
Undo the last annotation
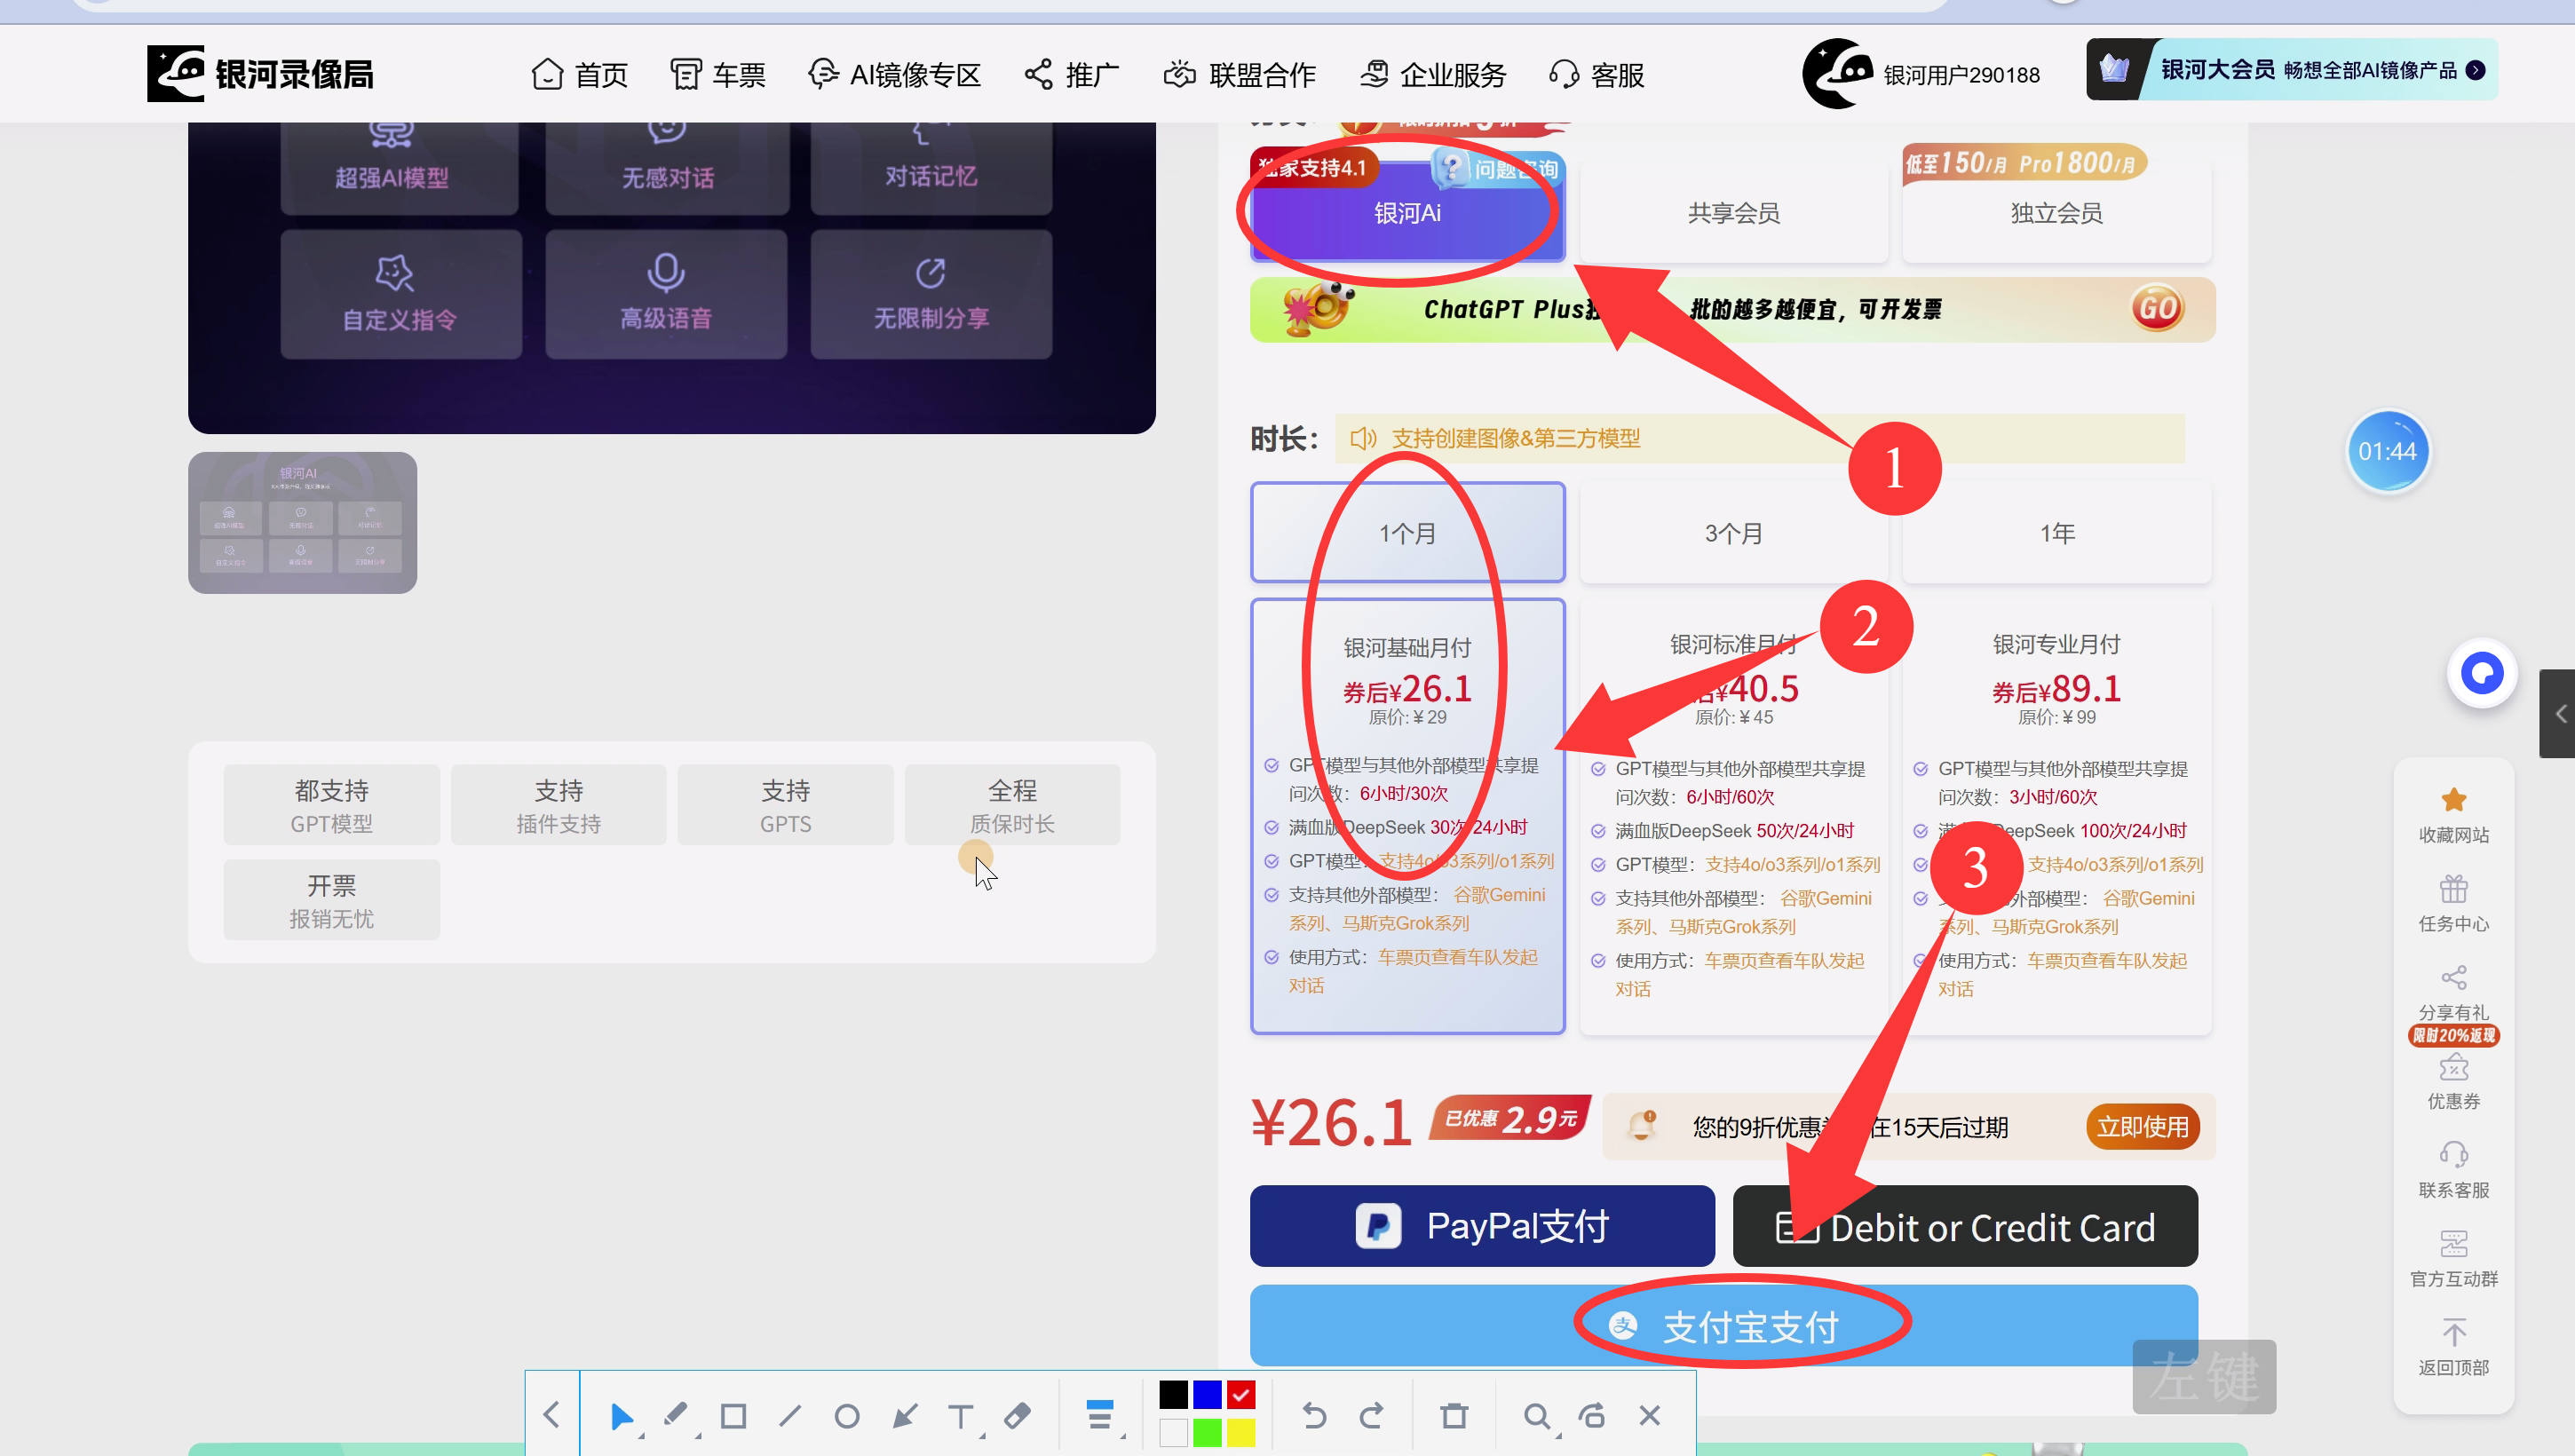click(x=1314, y=1416)
